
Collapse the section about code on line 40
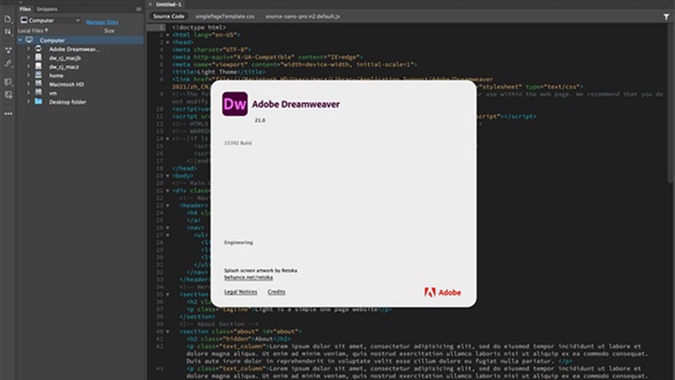[167, 331]
